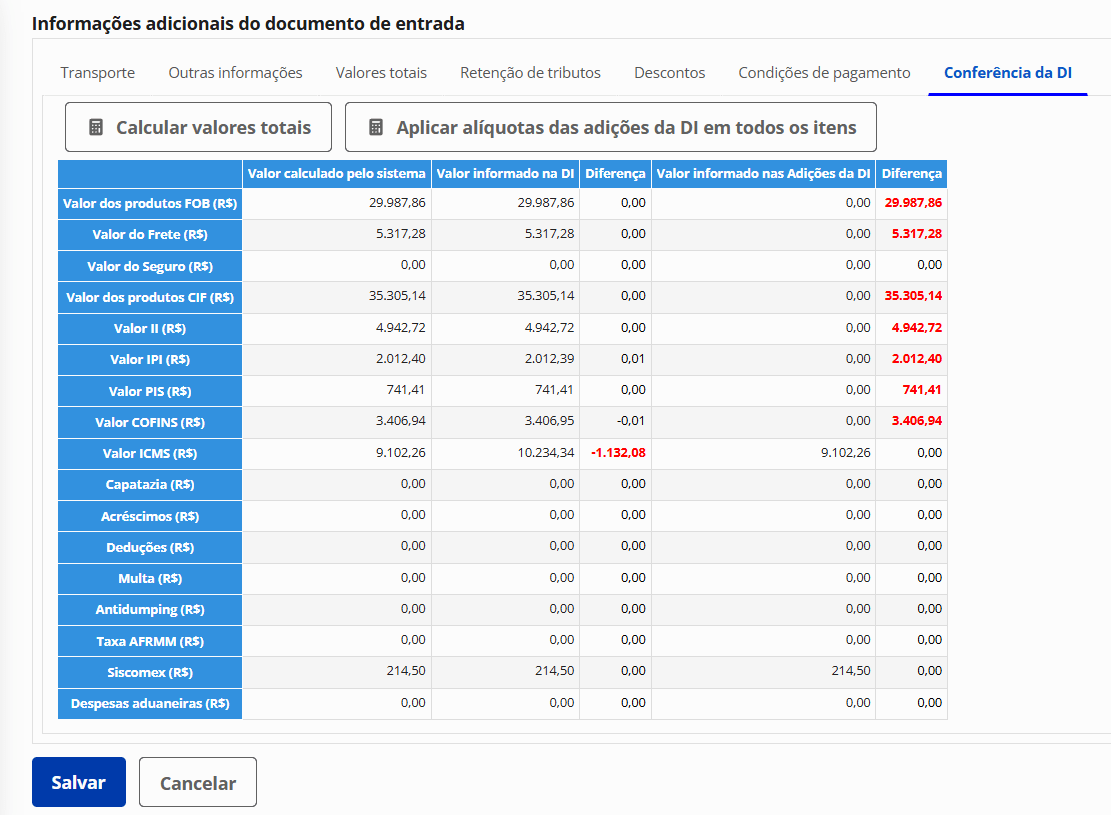Switch to Condições de pagamento tab

pos(824,73)
